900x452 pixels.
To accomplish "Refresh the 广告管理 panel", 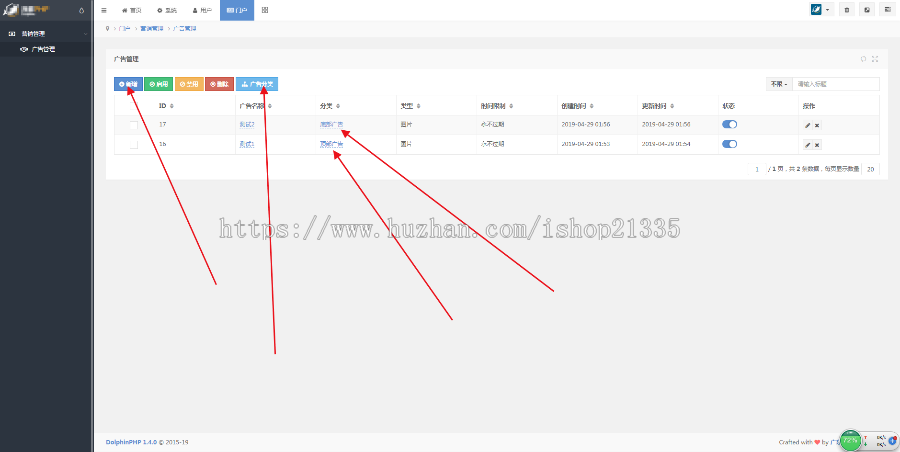I will (863, 59).
